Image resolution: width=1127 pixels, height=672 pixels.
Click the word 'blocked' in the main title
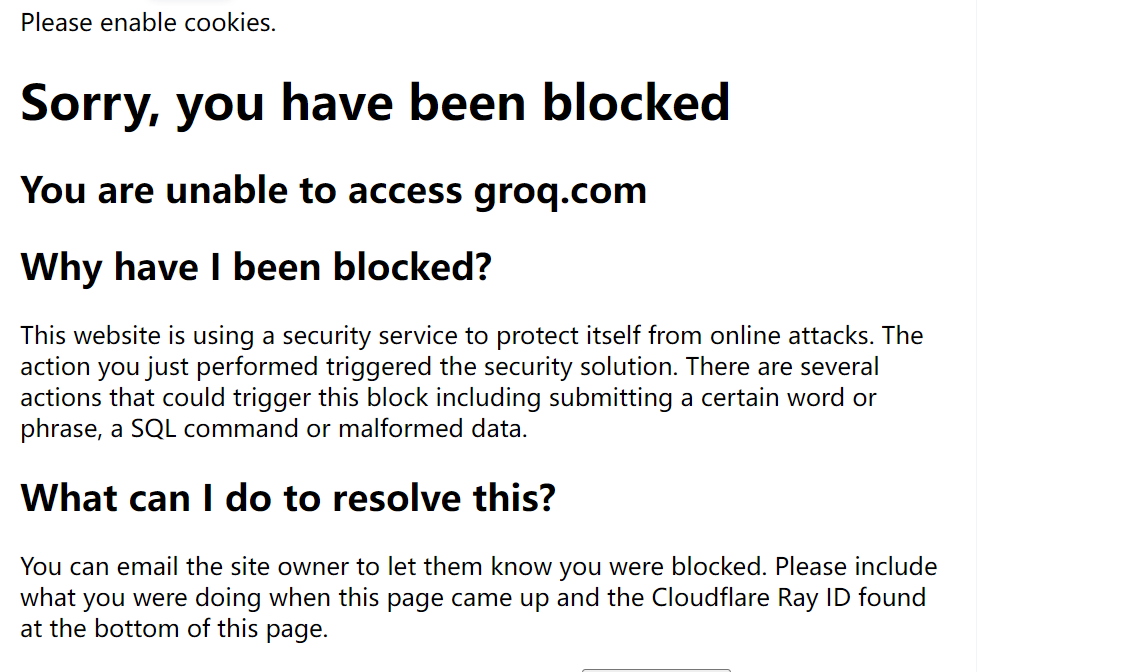coord(635,103)
